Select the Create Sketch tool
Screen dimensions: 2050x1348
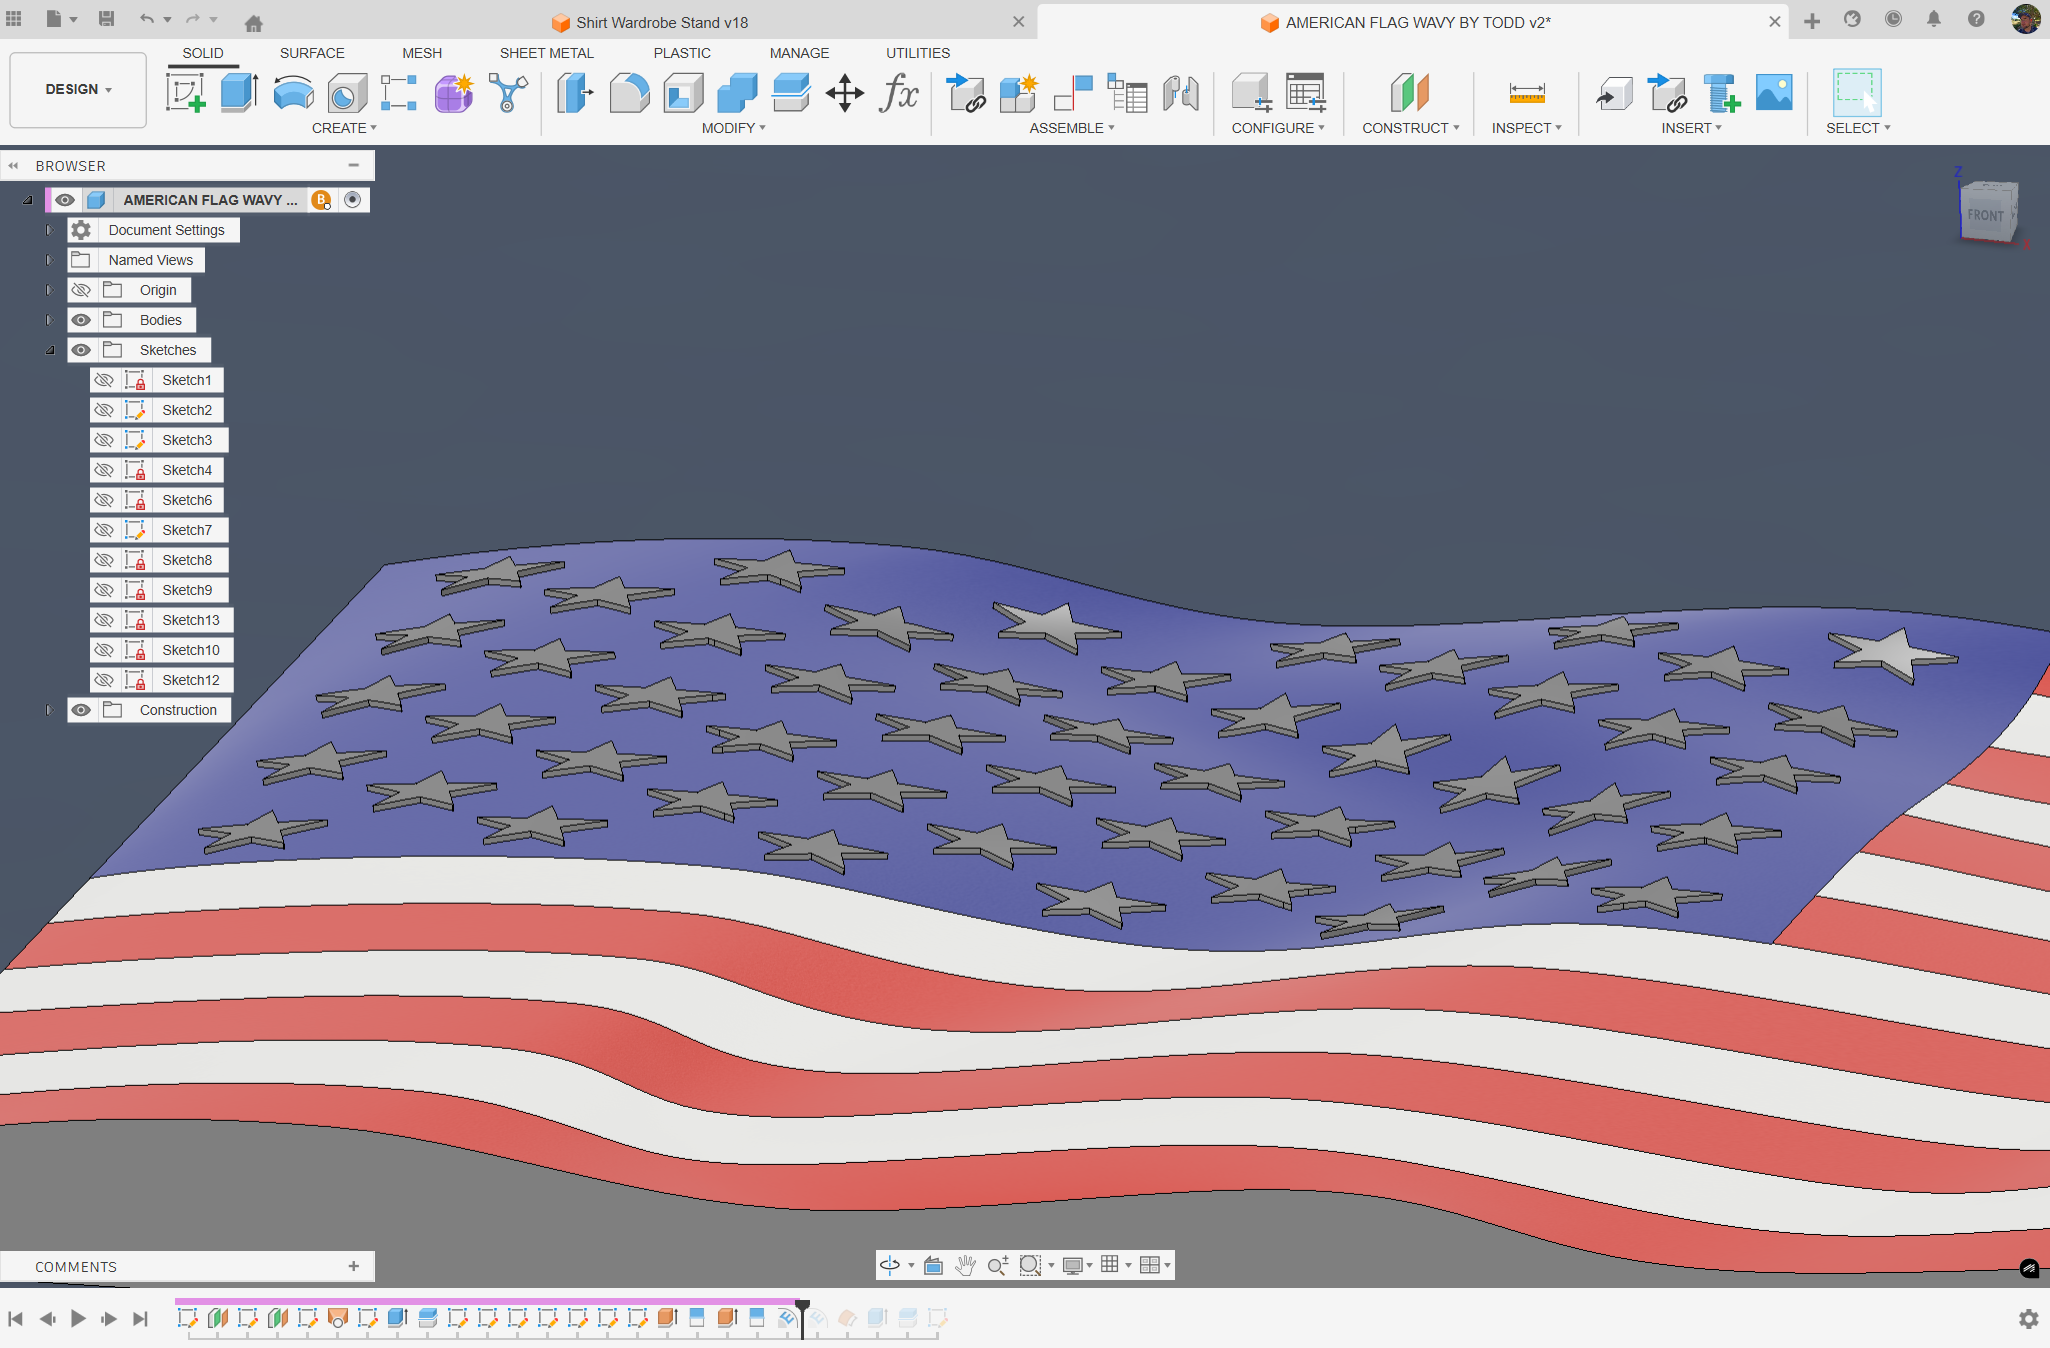coord(186,93)
